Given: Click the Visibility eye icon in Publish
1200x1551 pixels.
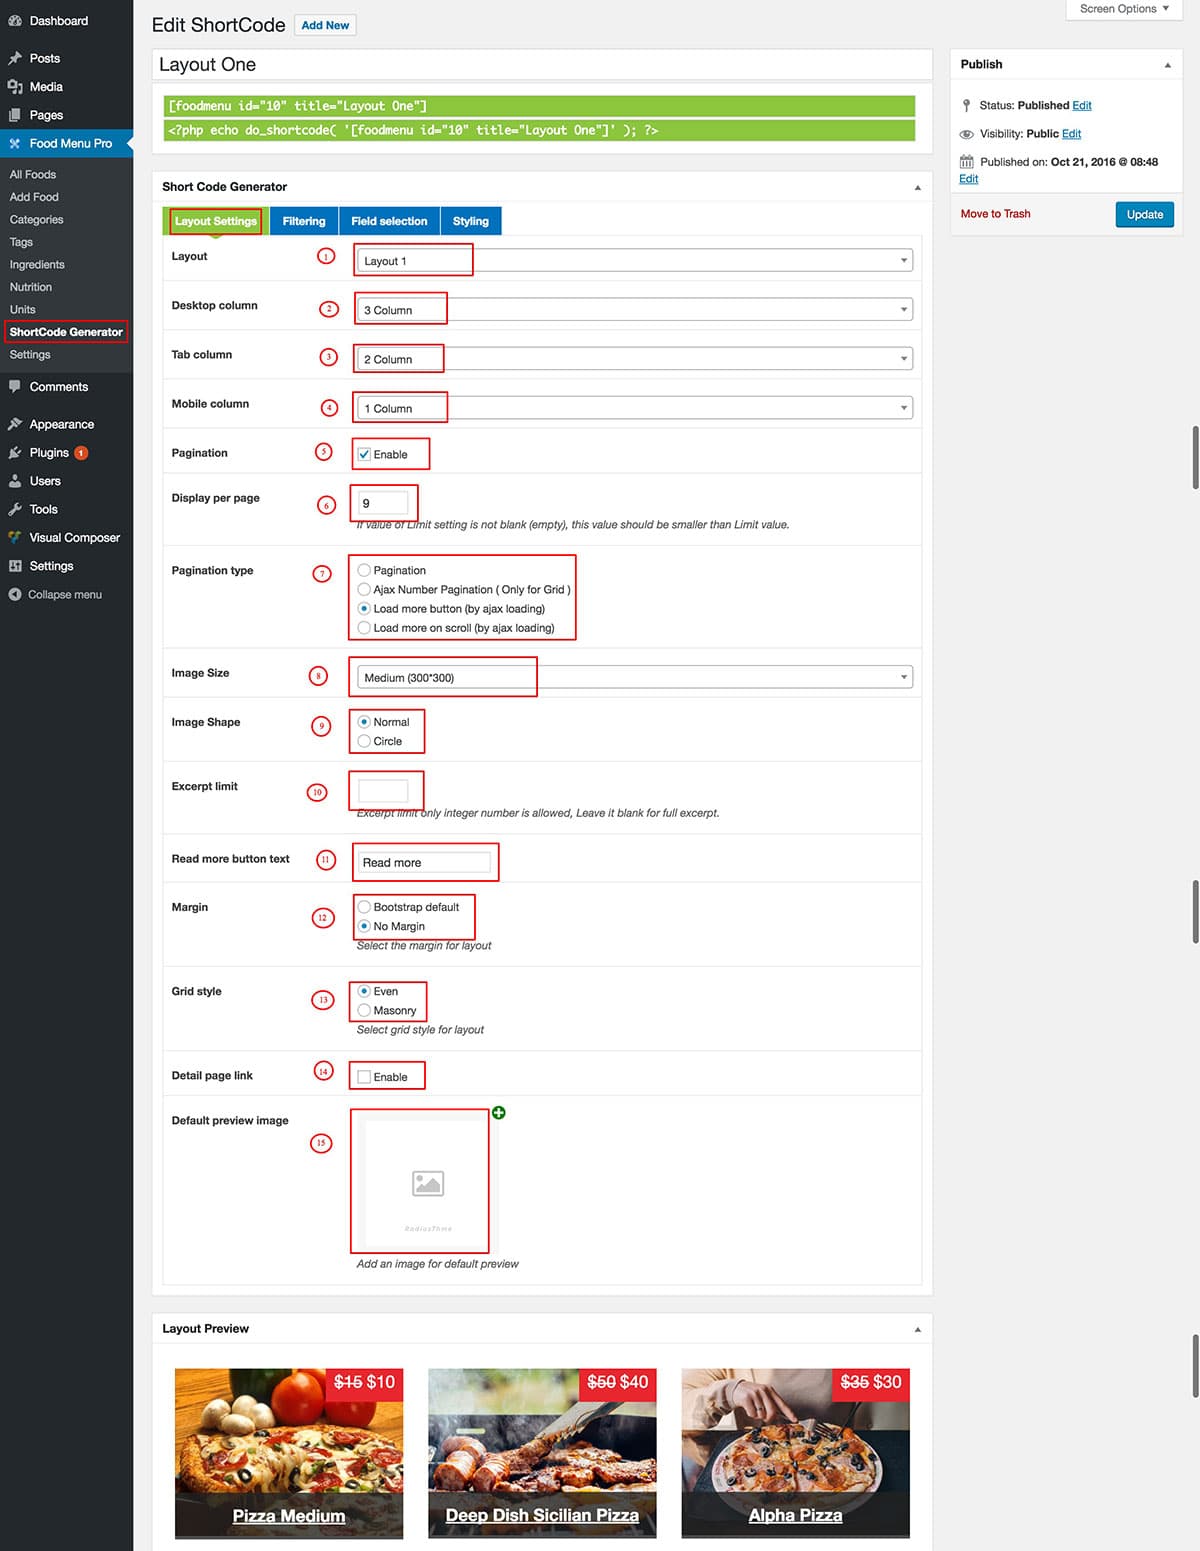Looking at the screenshot, I should click(966, 134).
